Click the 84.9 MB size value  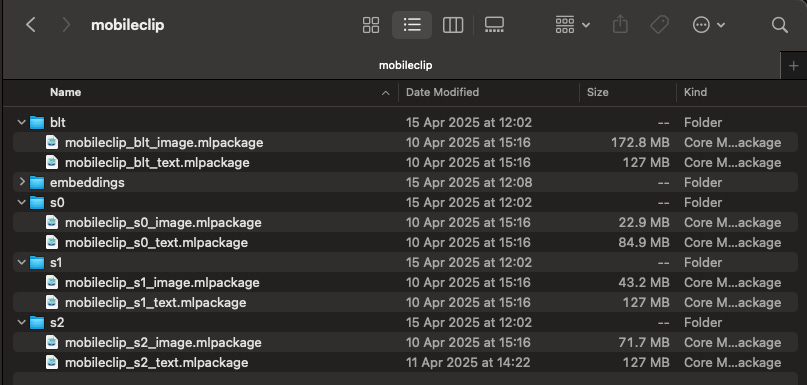tap(644, 242)
